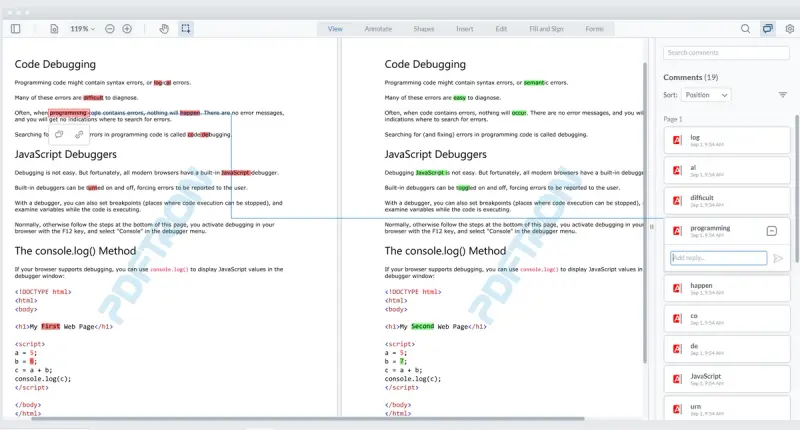Open the comments filter icon

pos(783,95)
